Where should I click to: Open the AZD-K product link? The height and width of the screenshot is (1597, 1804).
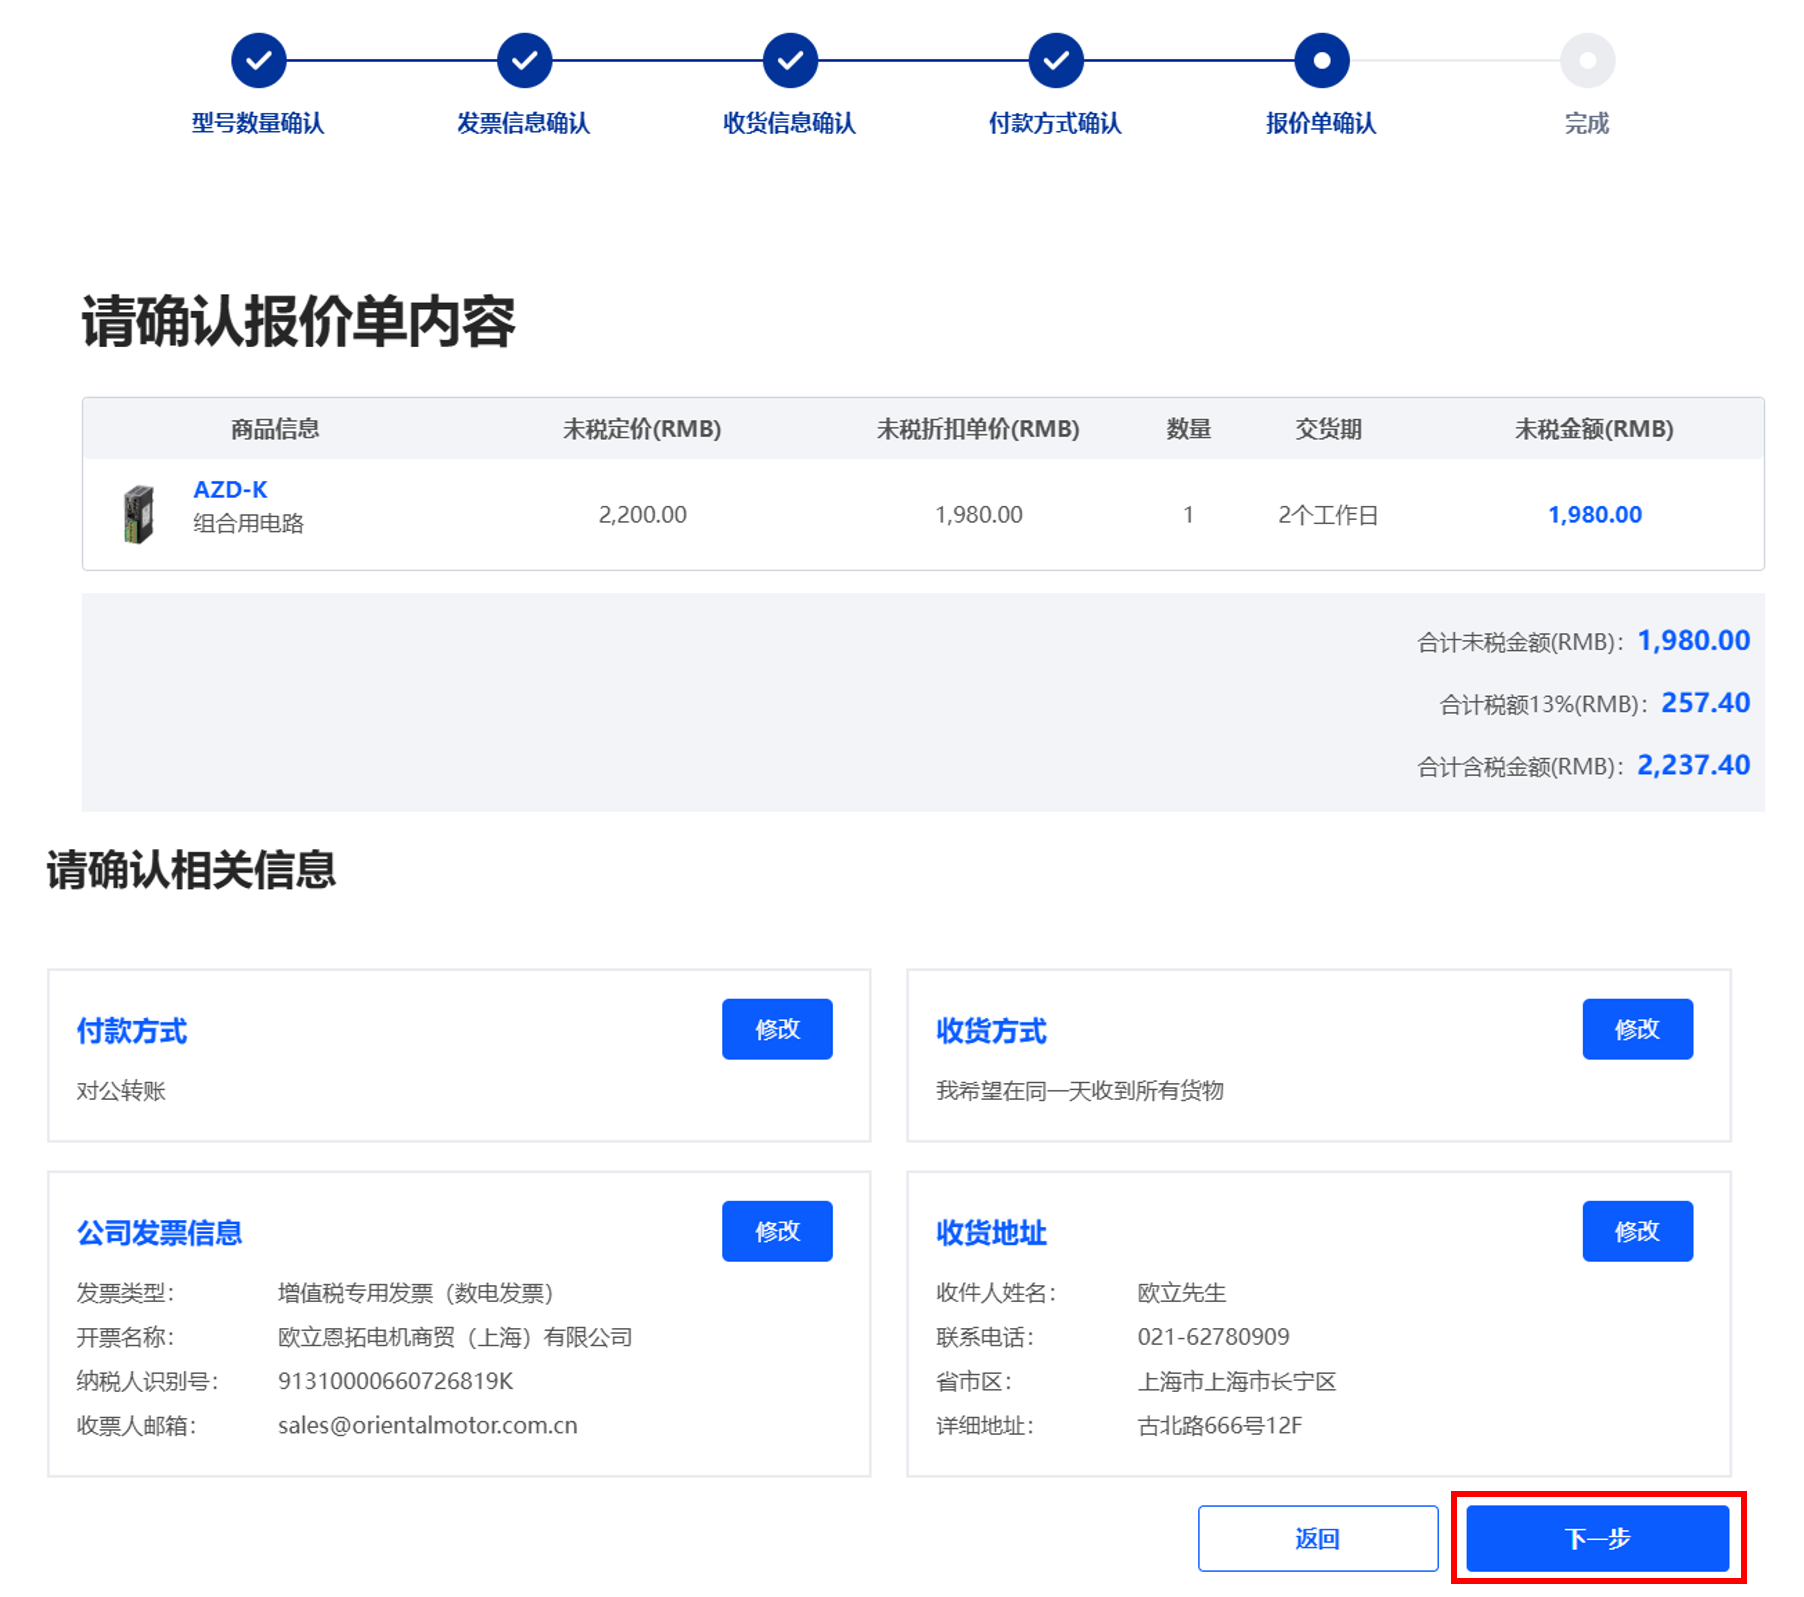(230, 490)
